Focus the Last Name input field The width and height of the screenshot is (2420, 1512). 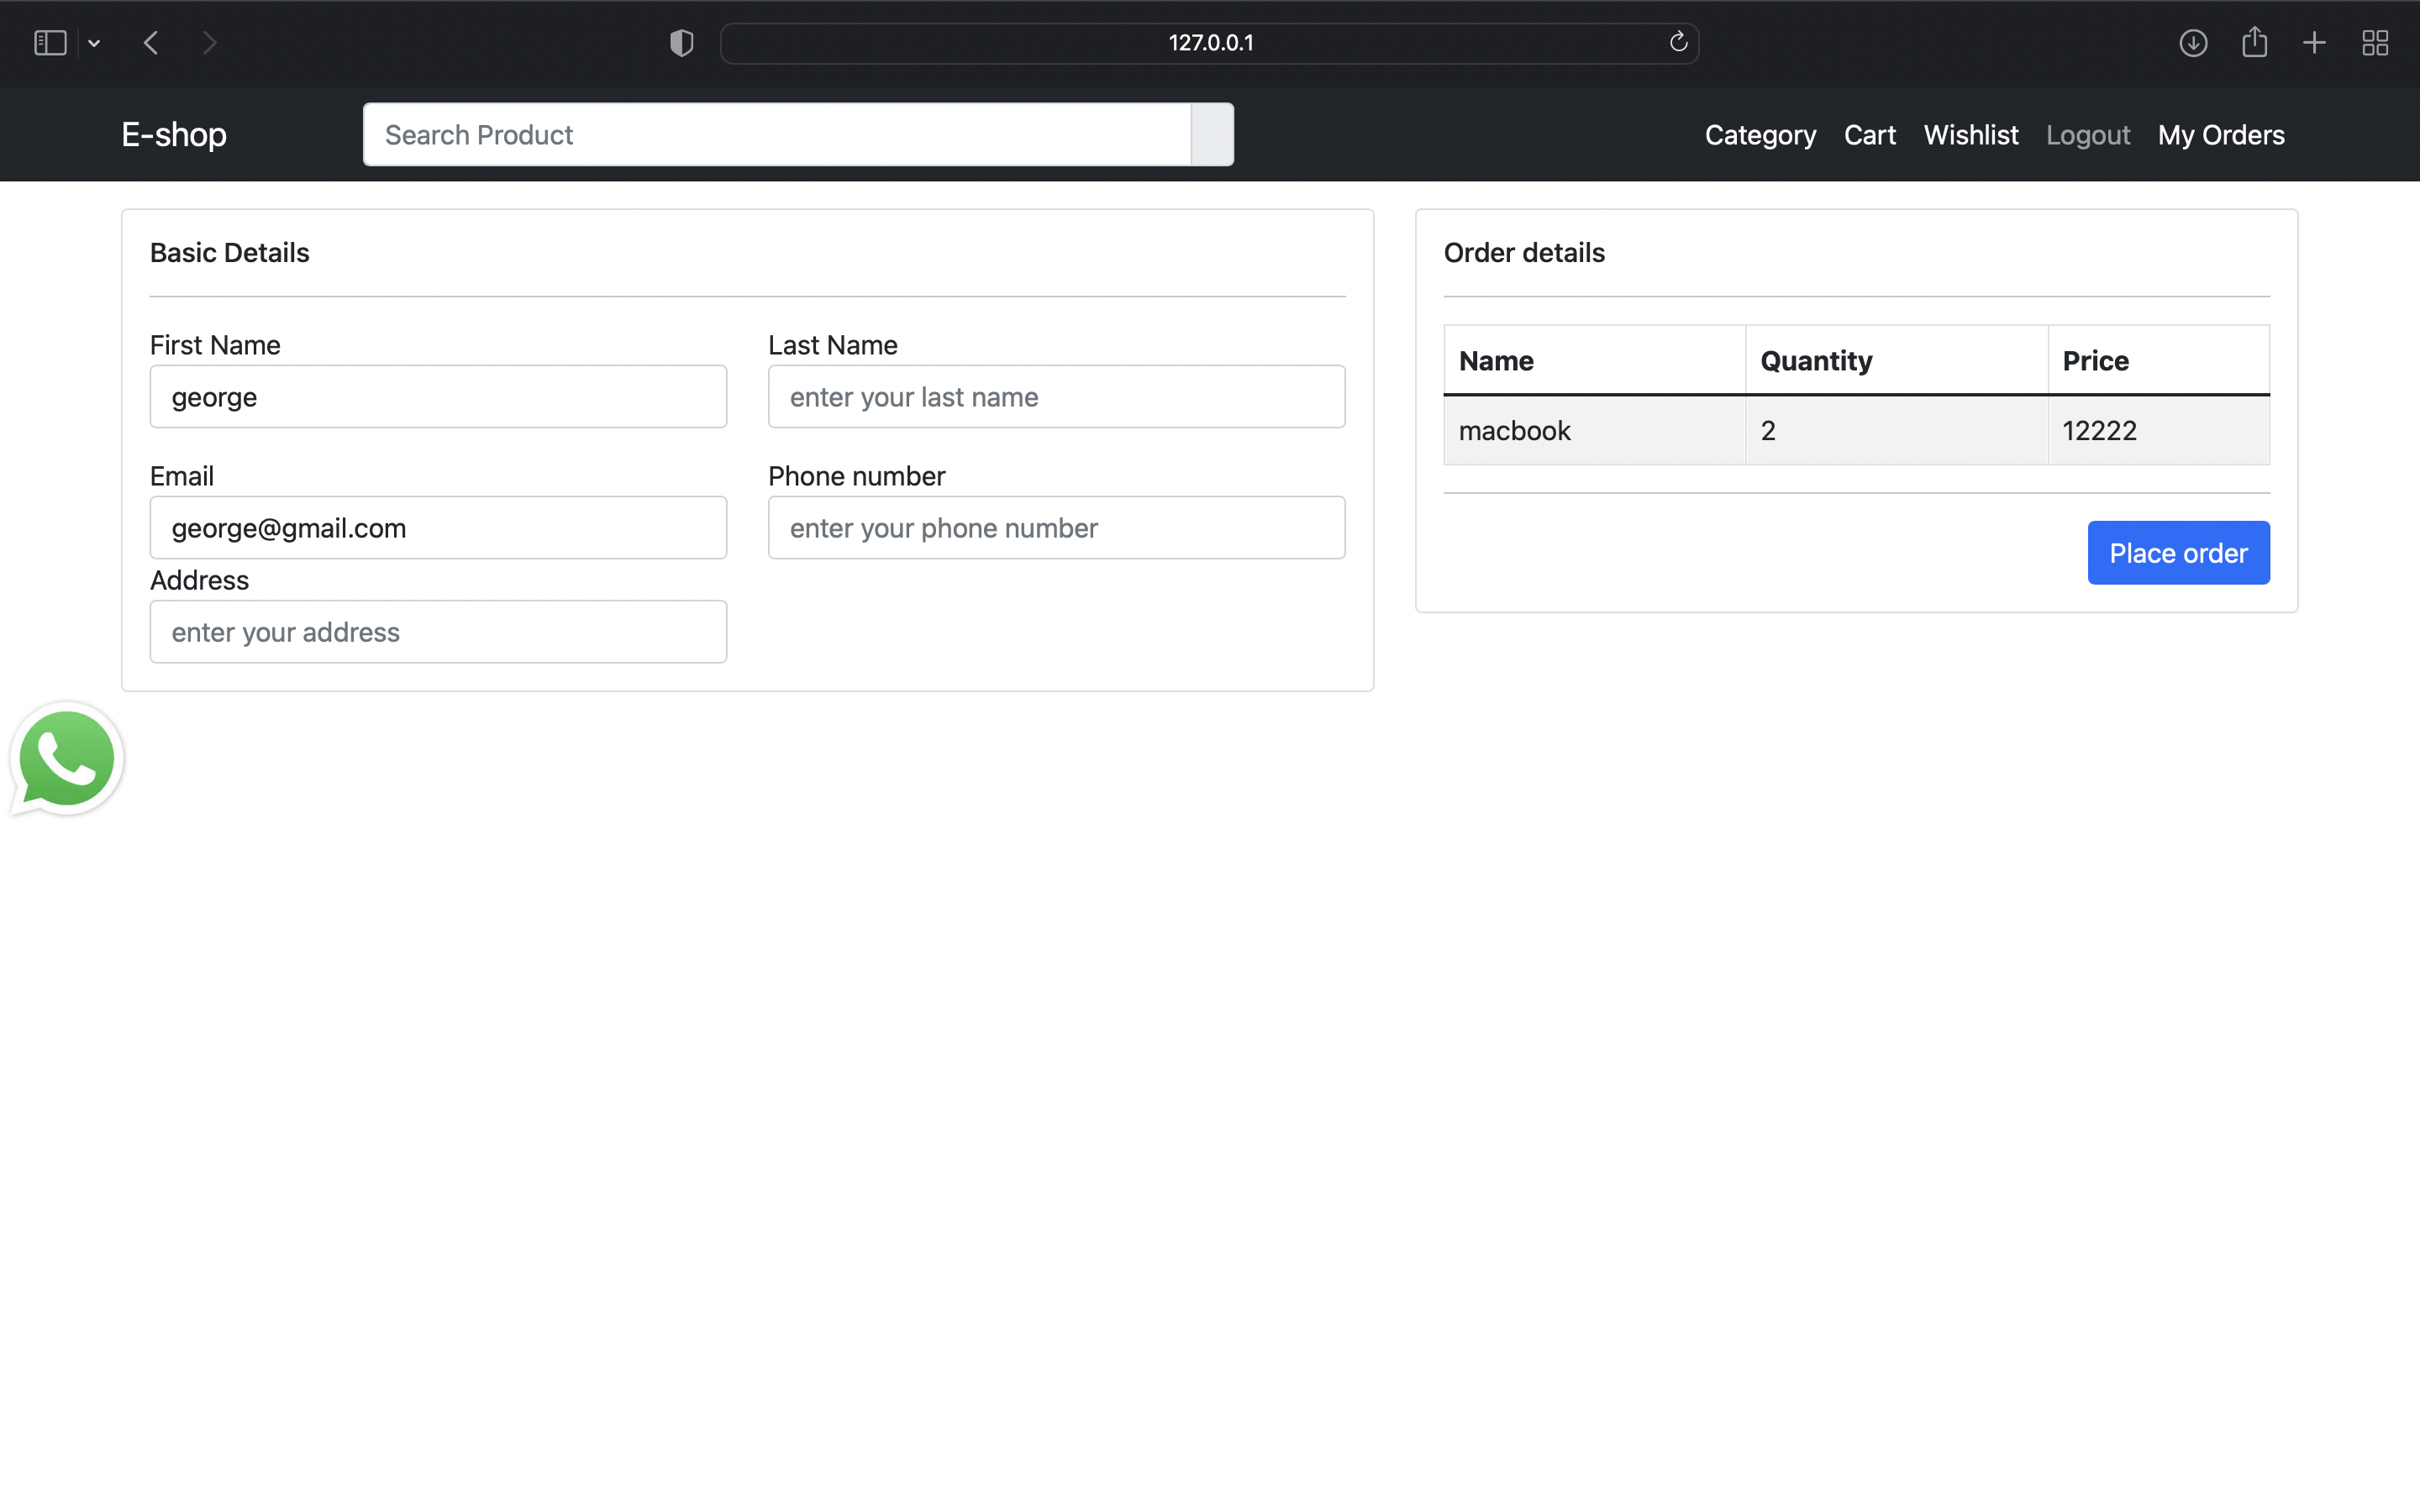coord(1056,397)
